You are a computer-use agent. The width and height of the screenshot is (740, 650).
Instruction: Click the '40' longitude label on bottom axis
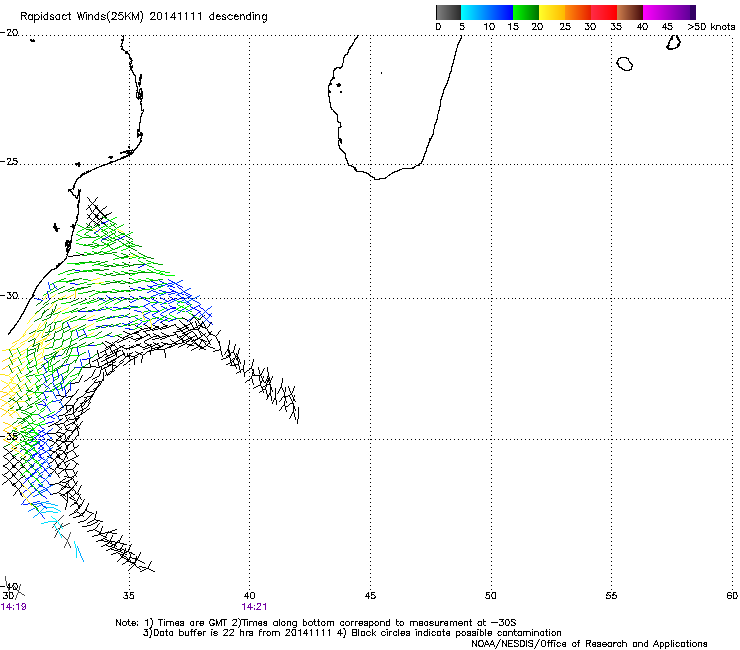point(249,596)
